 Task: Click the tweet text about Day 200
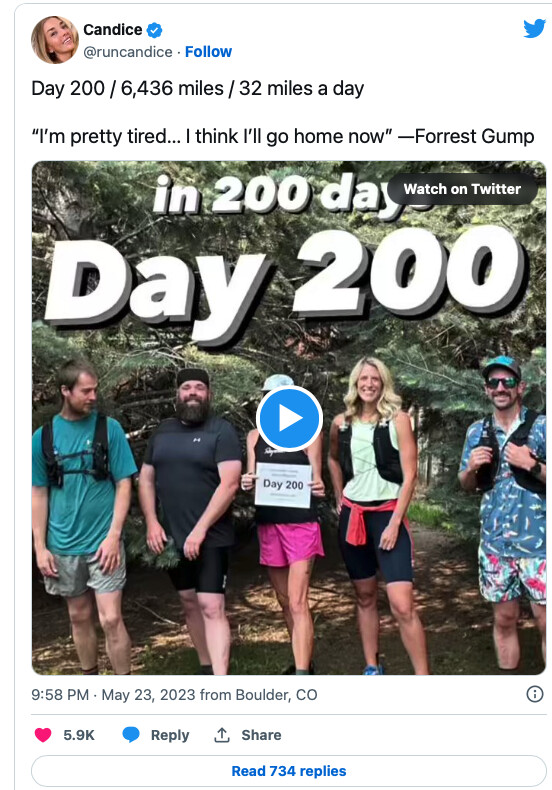[x=197, y=89]
